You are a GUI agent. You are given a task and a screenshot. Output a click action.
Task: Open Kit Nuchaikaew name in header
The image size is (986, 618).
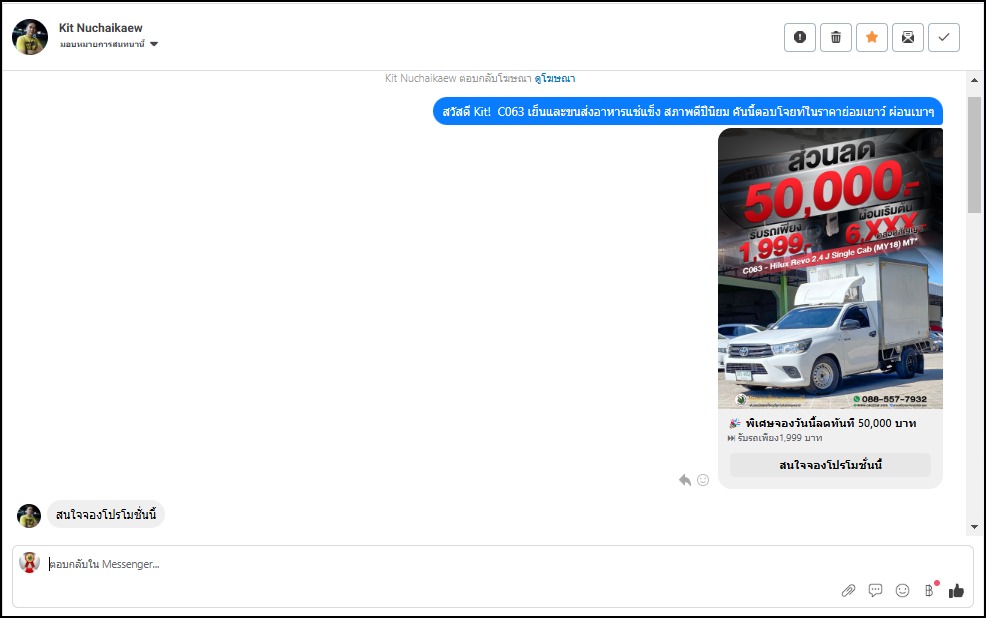coord(101,28)
